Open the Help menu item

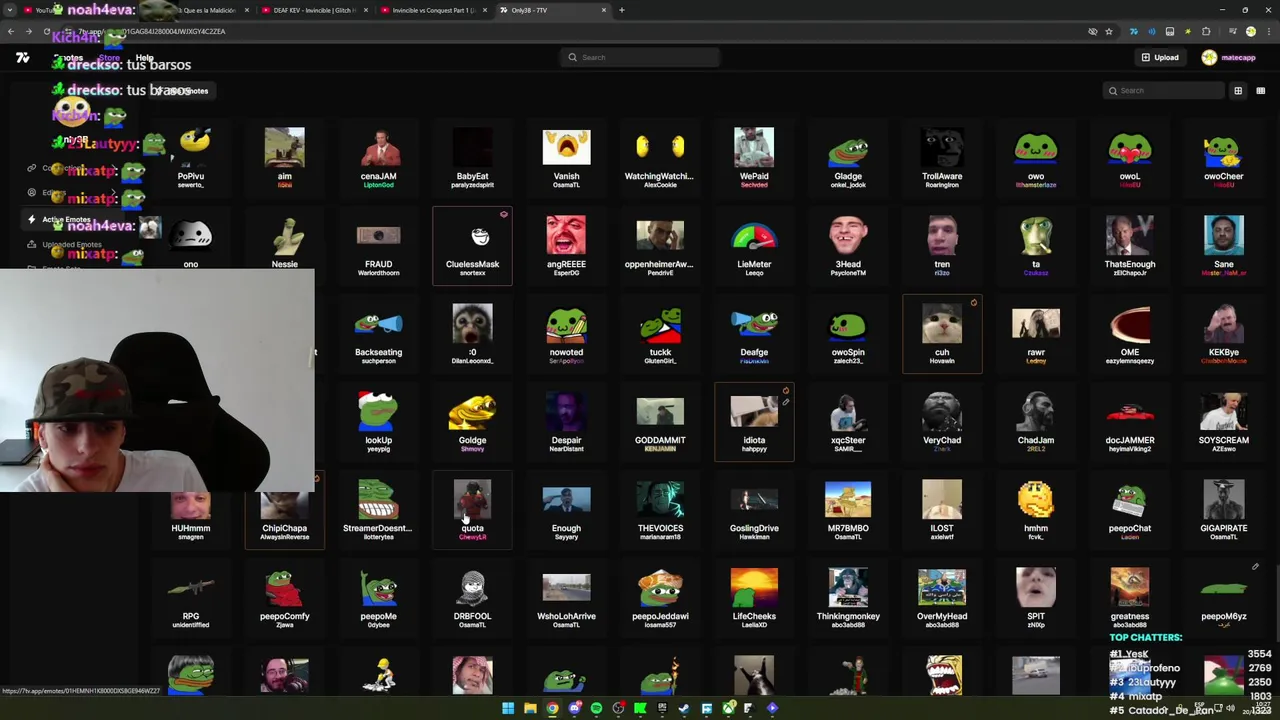point(145,58)
